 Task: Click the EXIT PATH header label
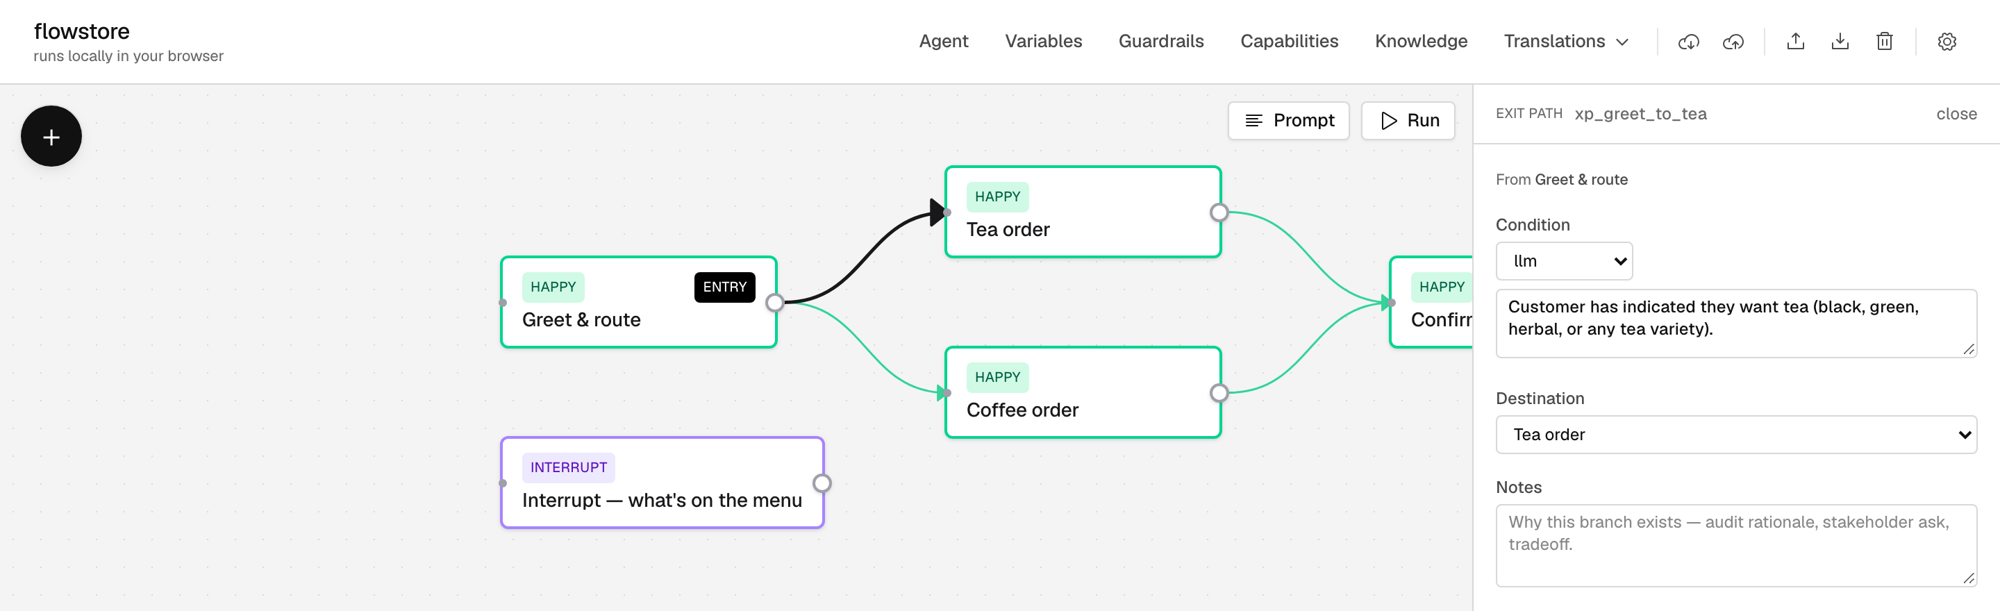coord(1529,114)
